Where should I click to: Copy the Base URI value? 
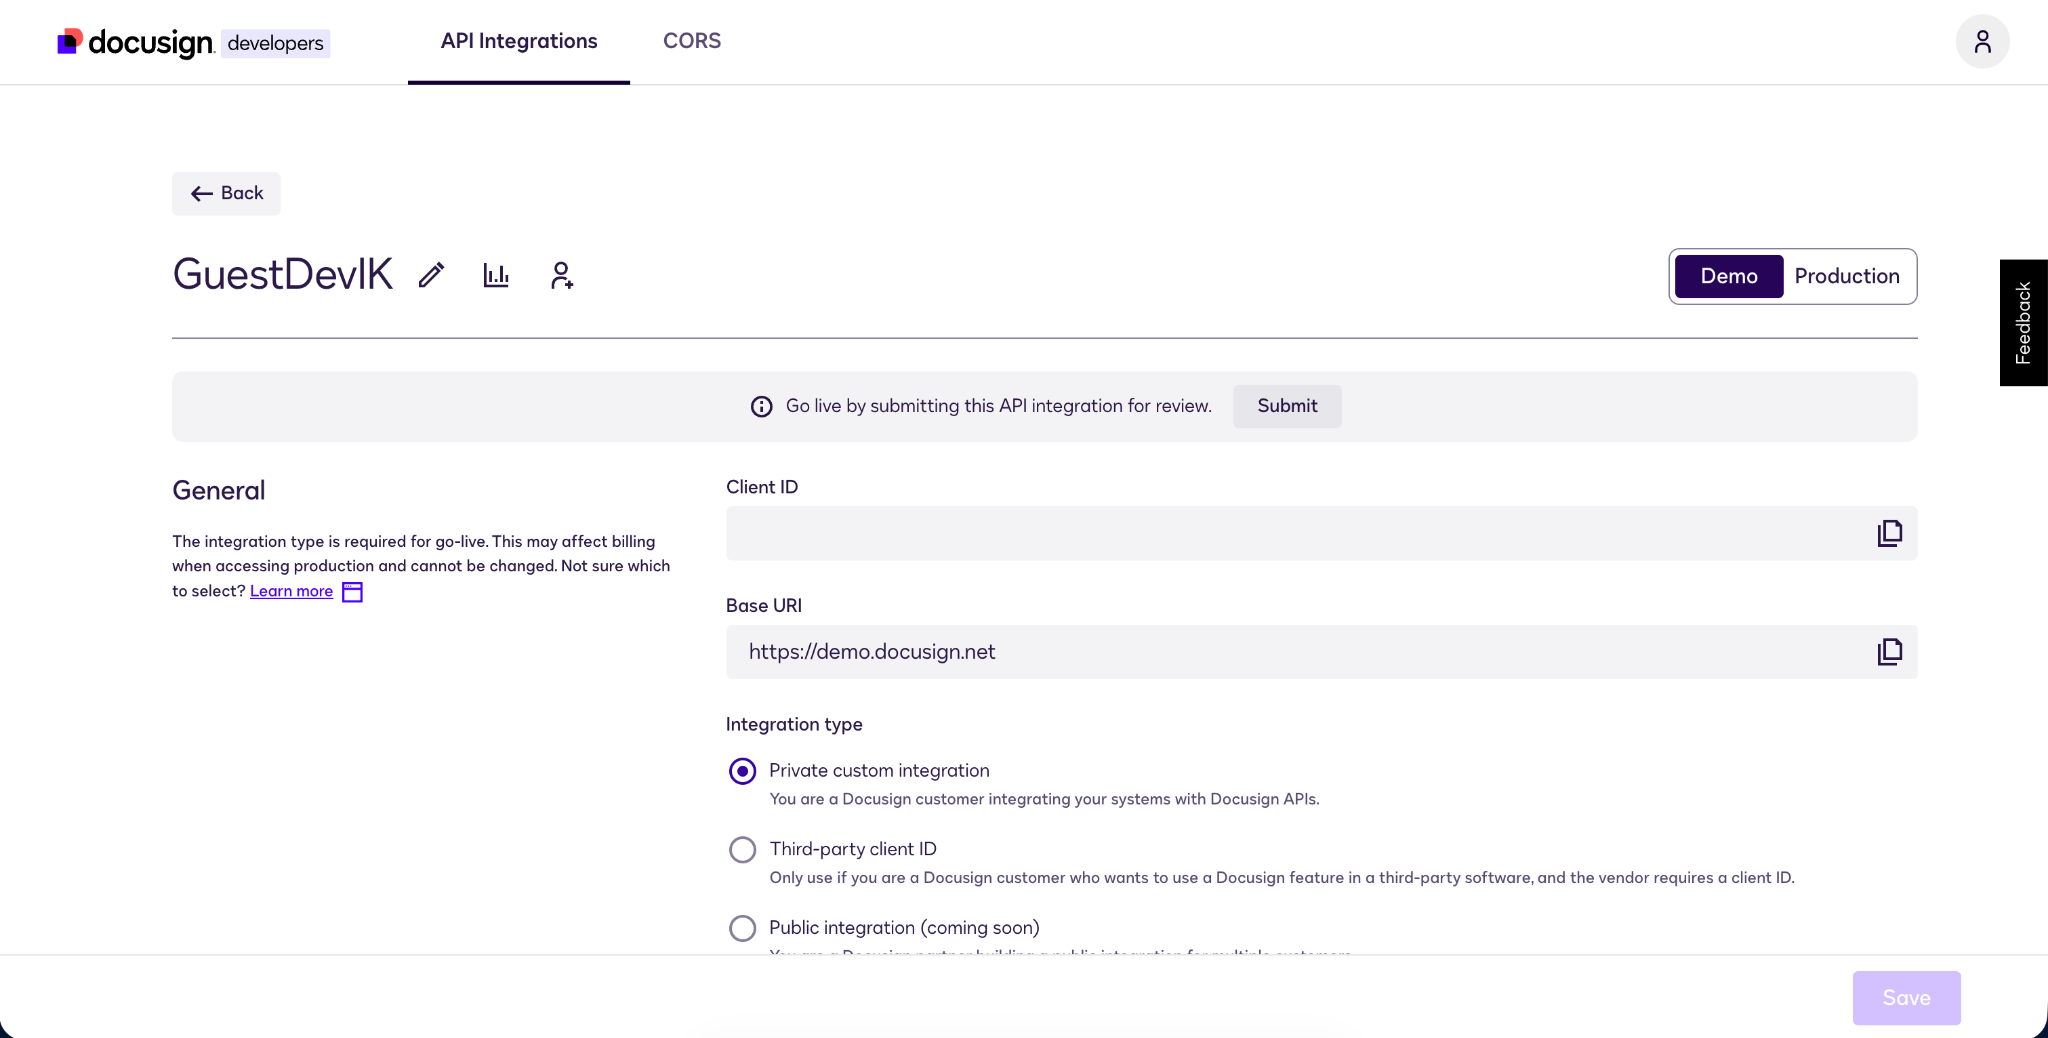pos(1889,652)
